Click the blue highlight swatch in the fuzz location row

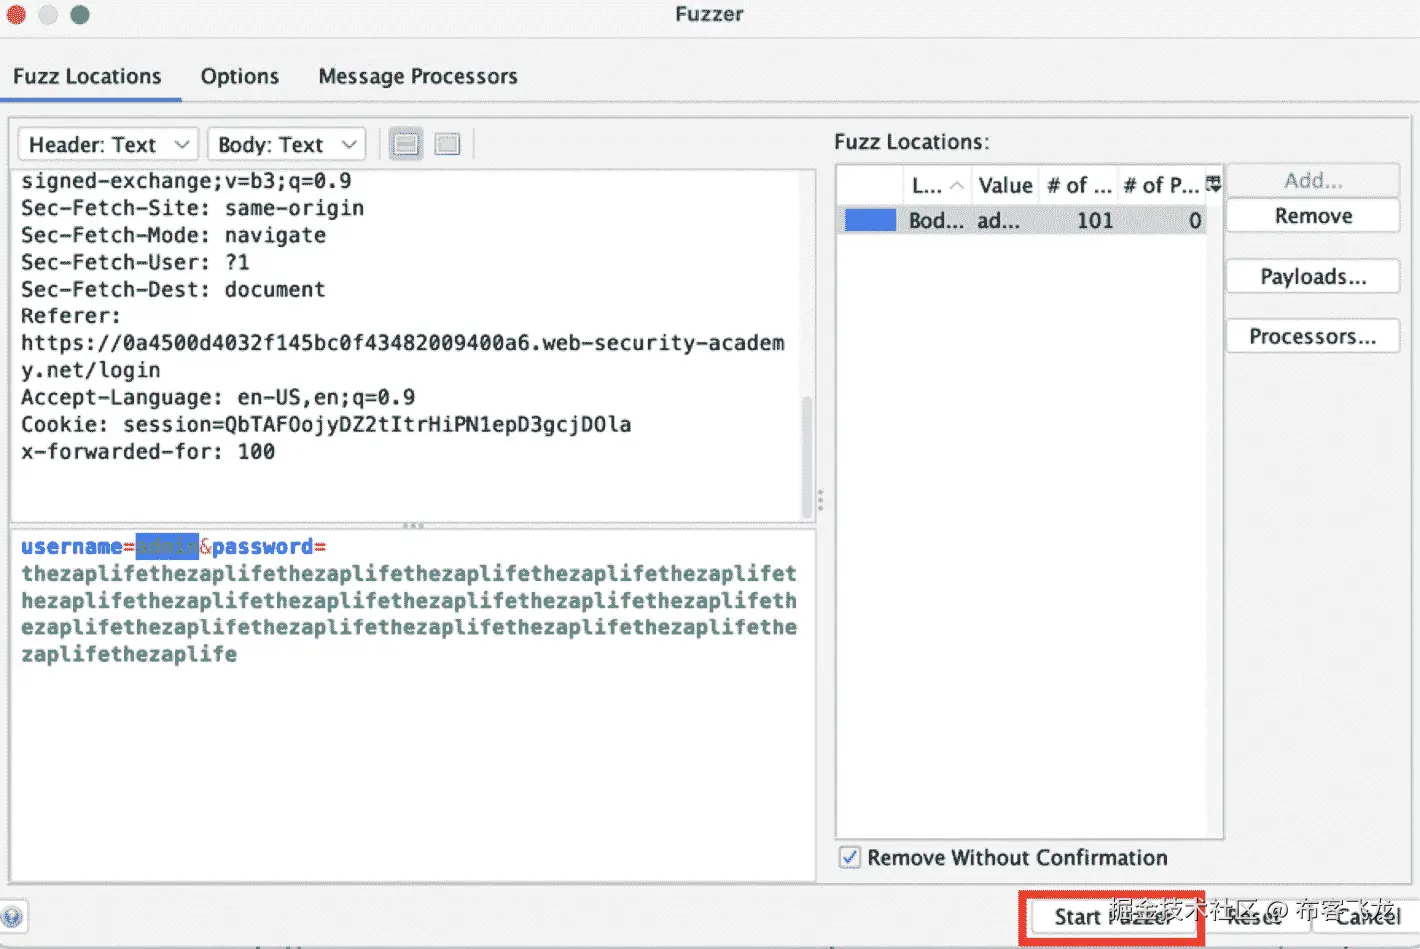pos(869,220)
